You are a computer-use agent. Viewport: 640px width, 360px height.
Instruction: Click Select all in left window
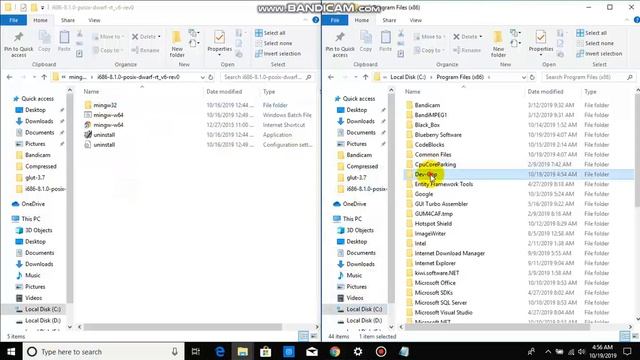coord(270,33)
